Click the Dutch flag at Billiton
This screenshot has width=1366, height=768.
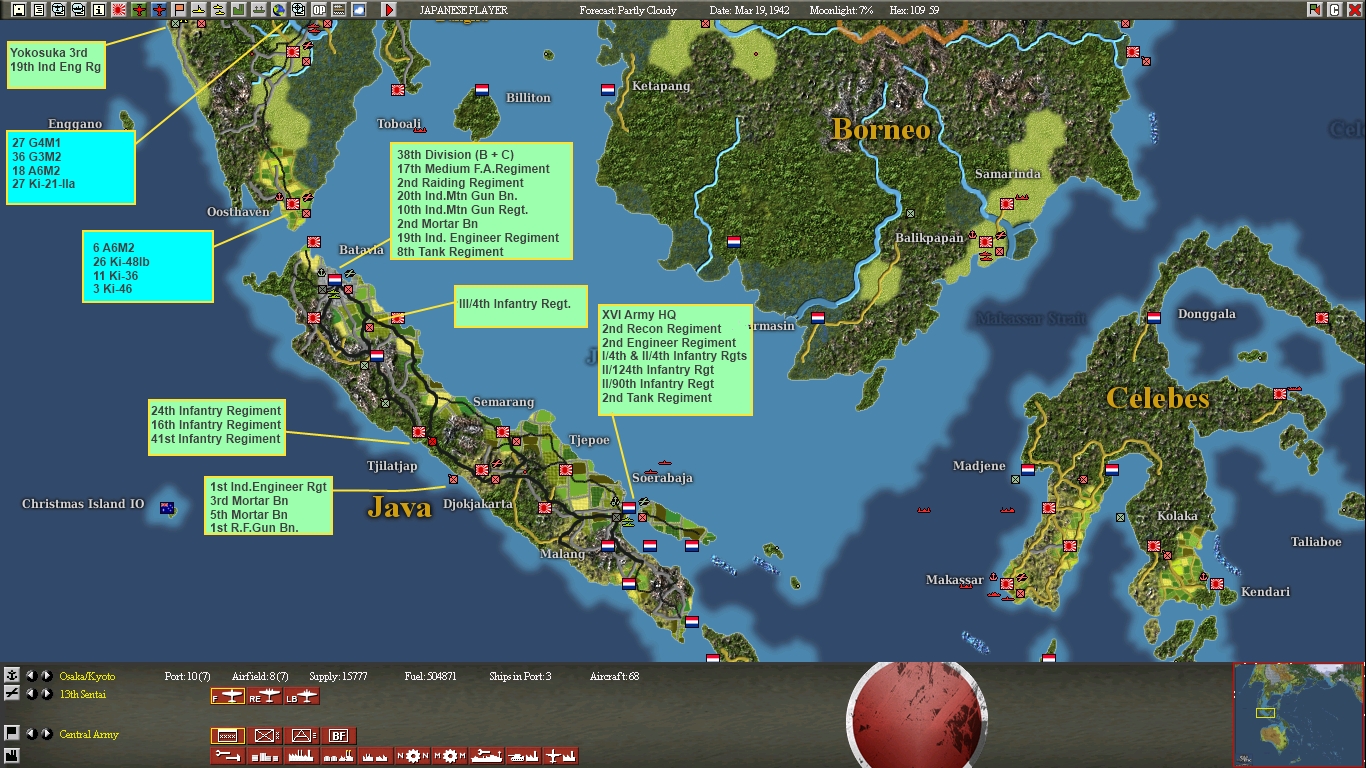pos(482,90)
